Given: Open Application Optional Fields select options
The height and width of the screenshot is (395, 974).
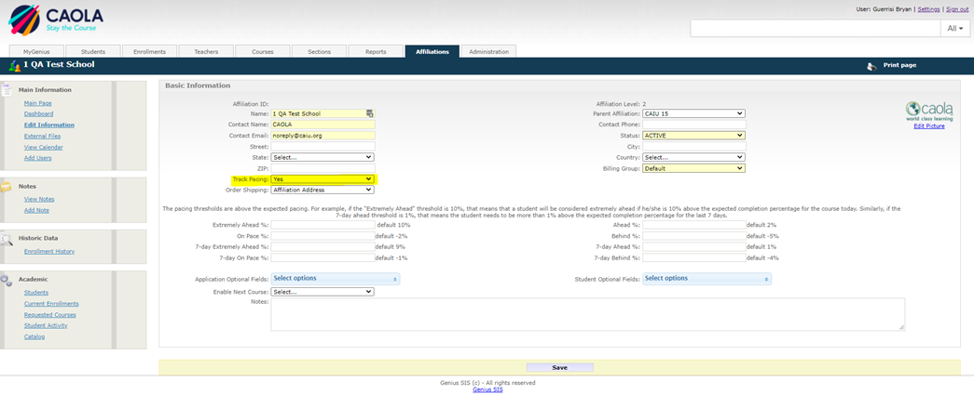Looking at the screenshot, I should 335,279.
